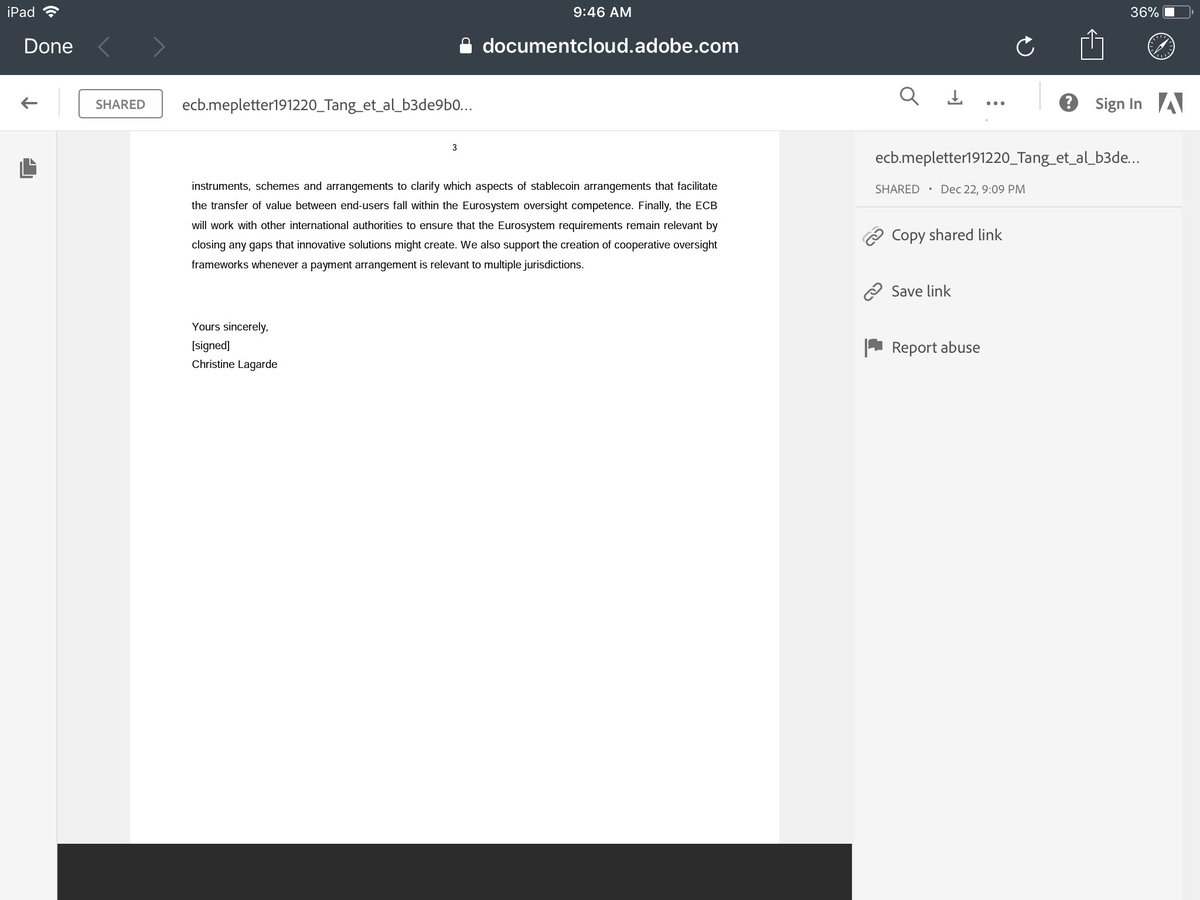The height and width of the screenshot is (900, 1200).
Task: Download the PDF with the download icon
Action: point(955,97)
